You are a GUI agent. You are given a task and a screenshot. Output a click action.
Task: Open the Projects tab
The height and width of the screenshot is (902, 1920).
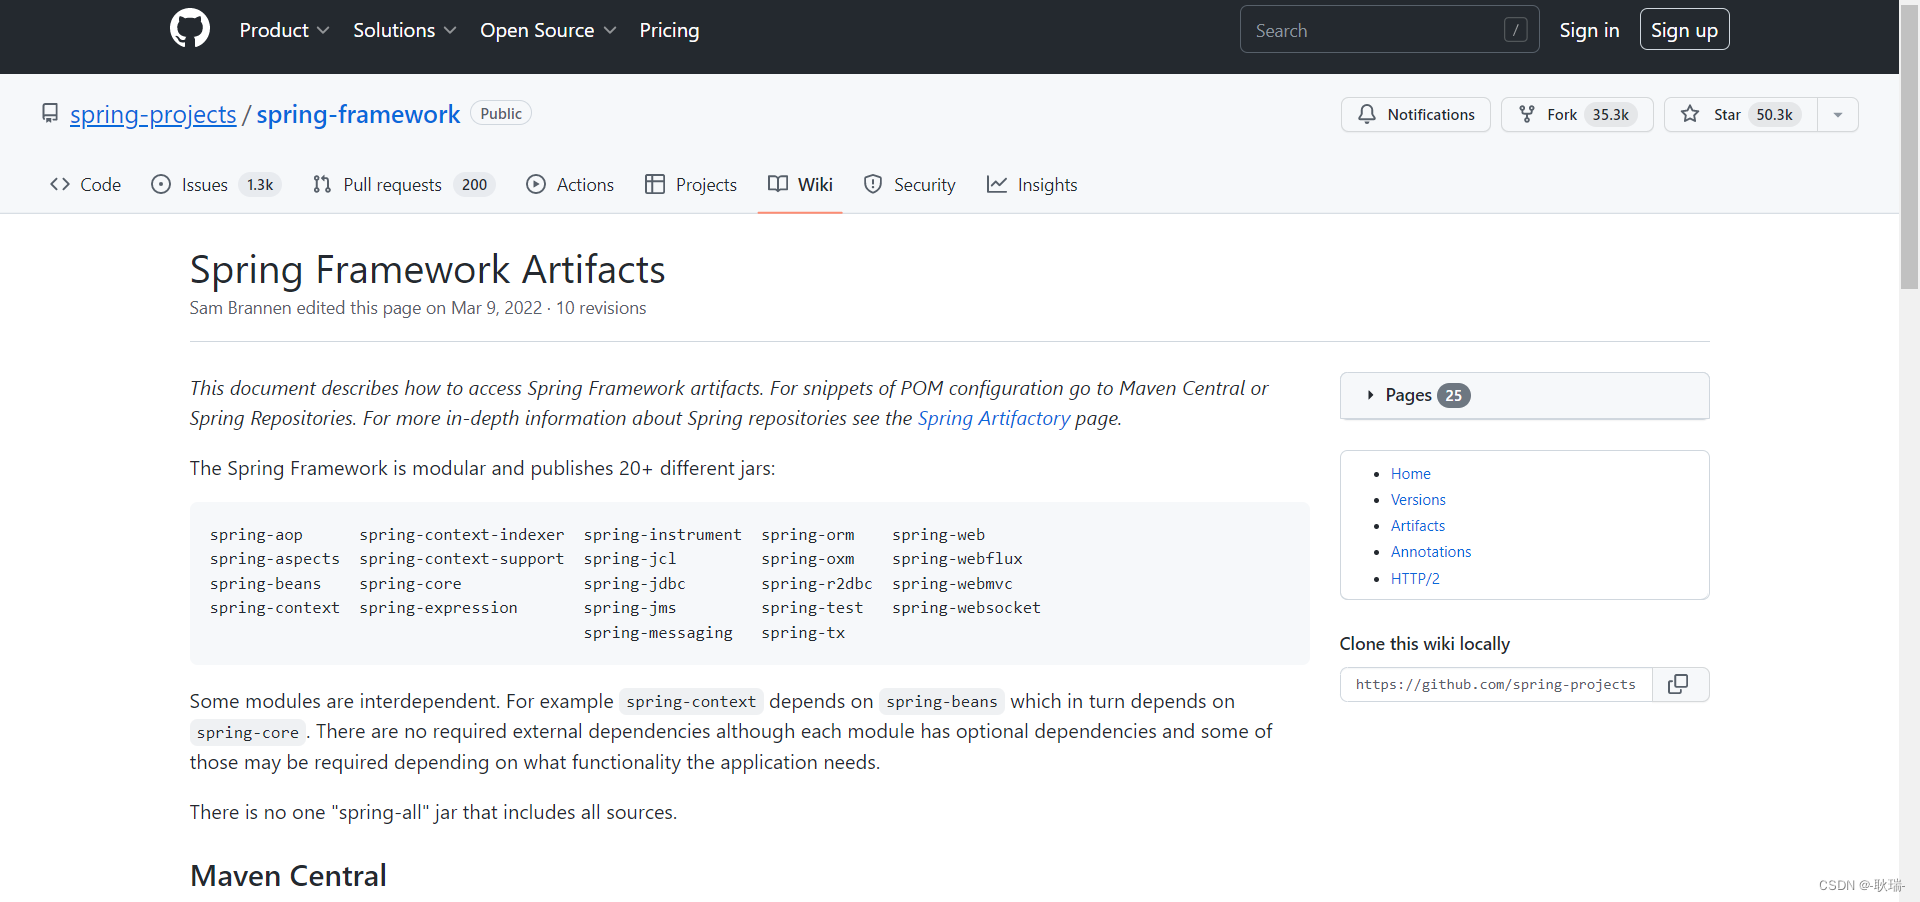pos(691,184)
